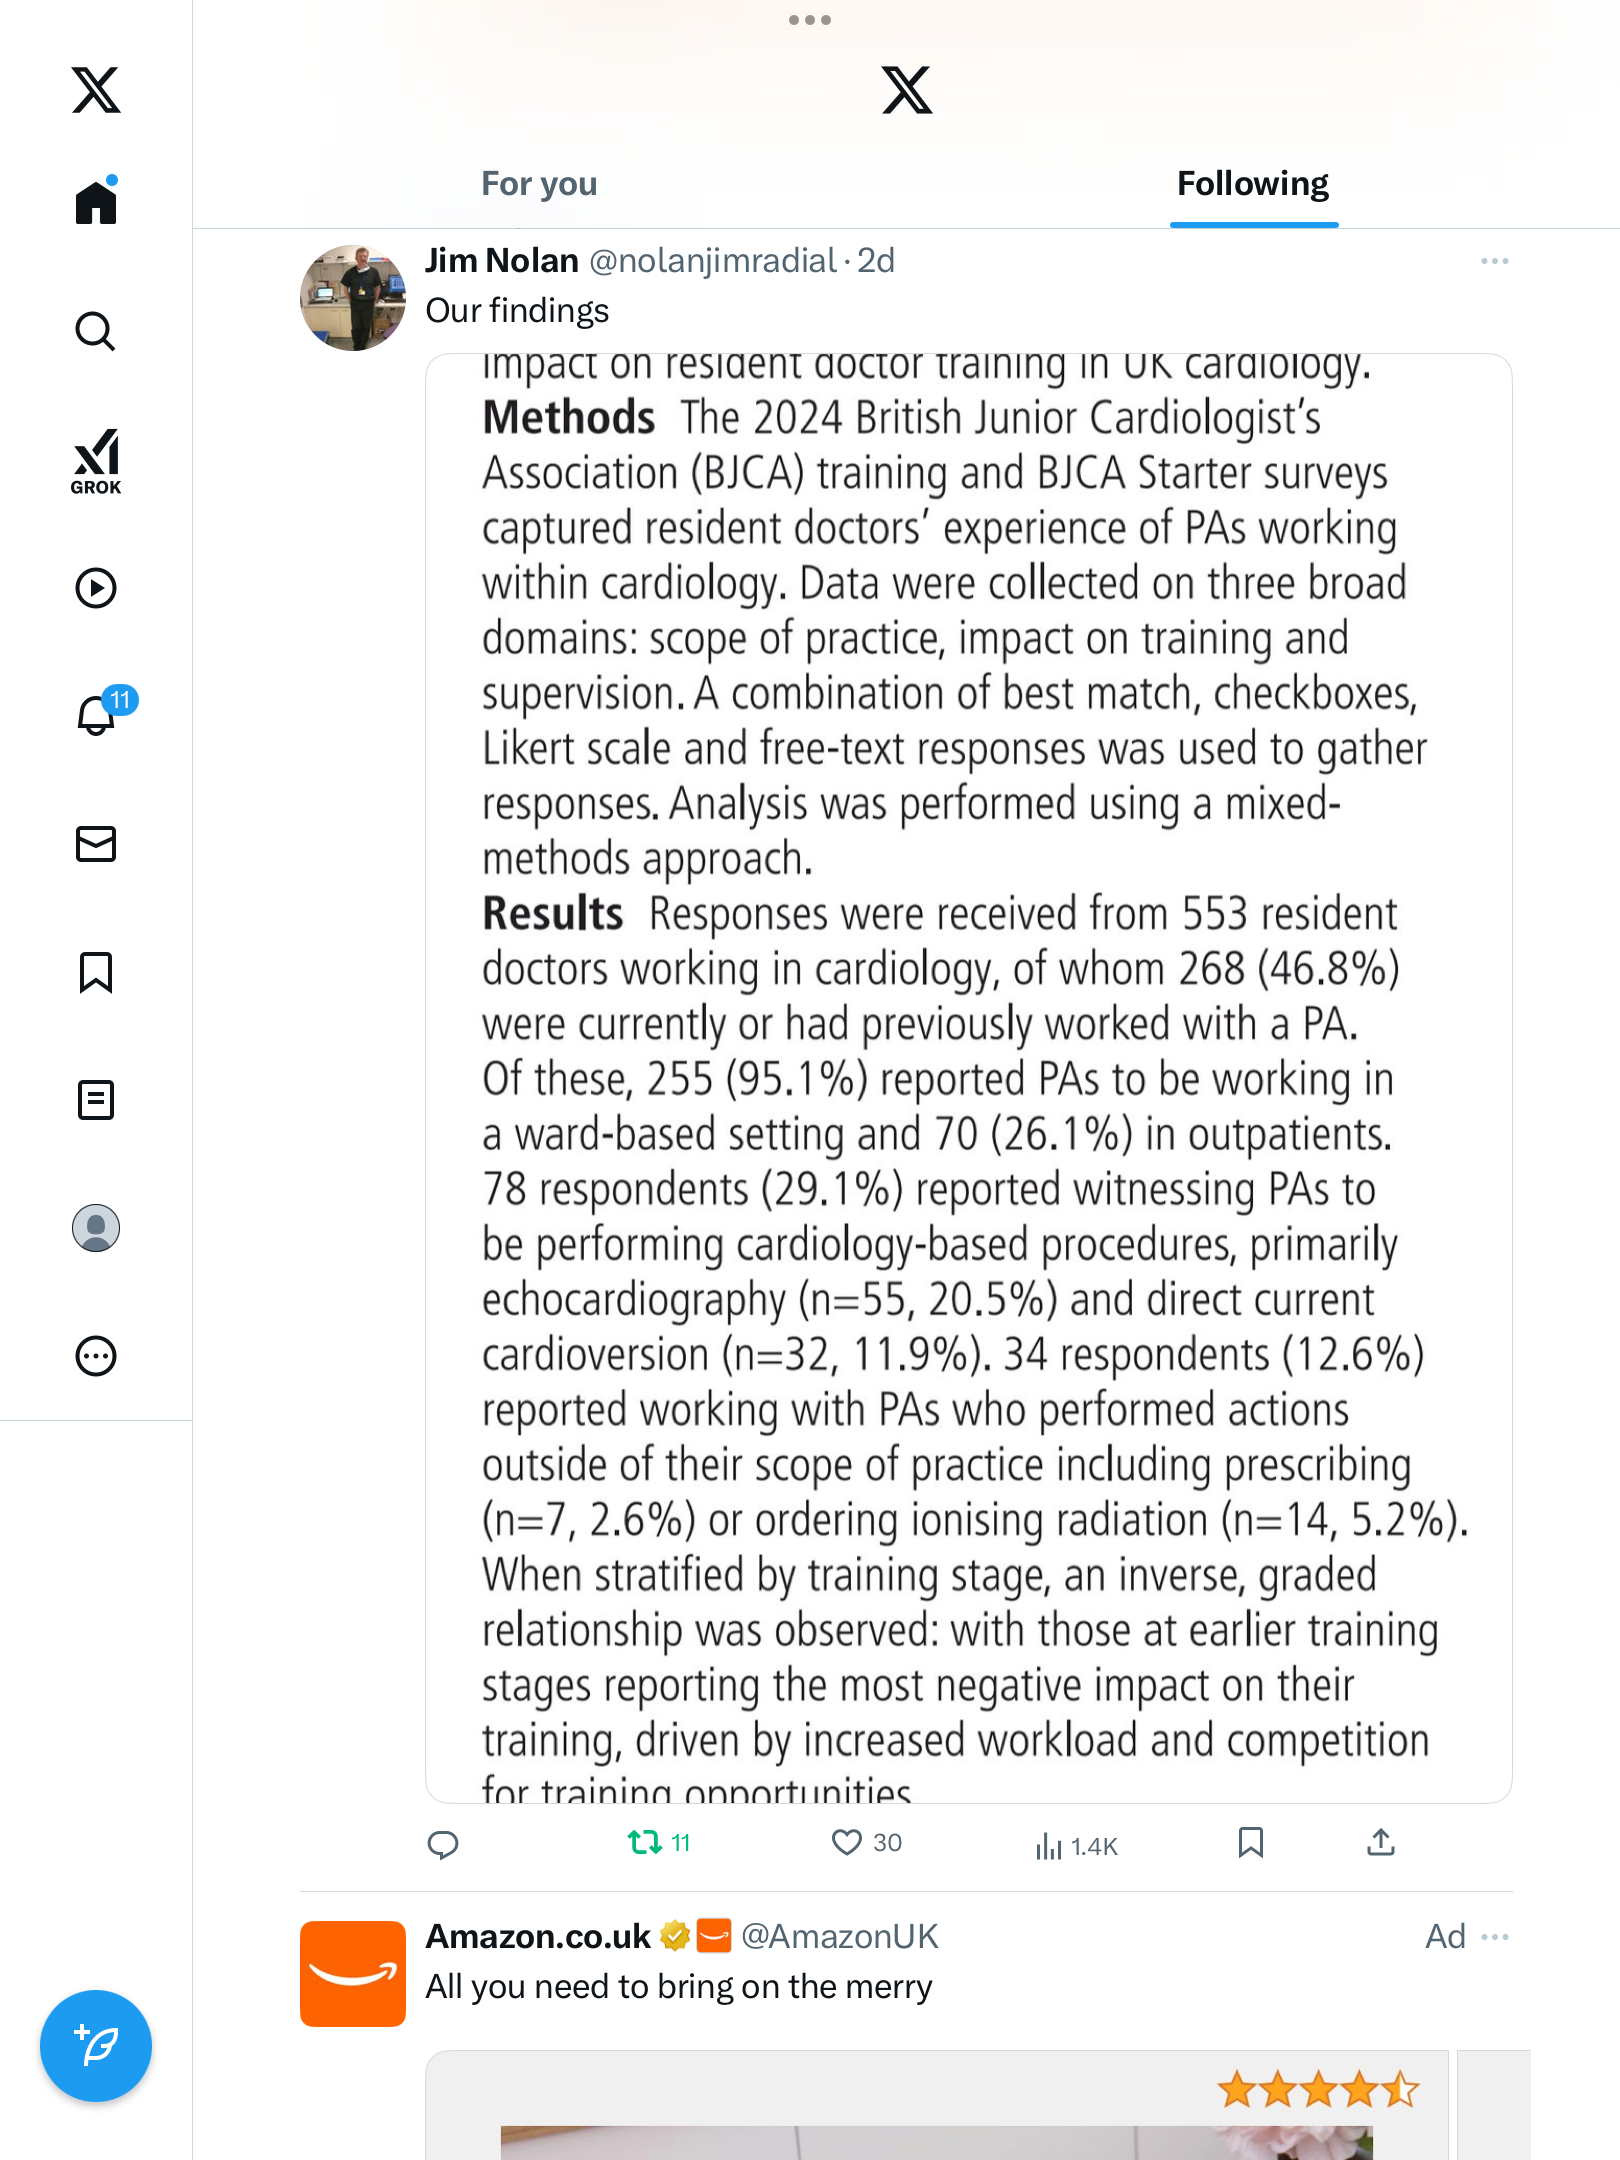Expand the sidebar More circle menu

click(96, 1356)
